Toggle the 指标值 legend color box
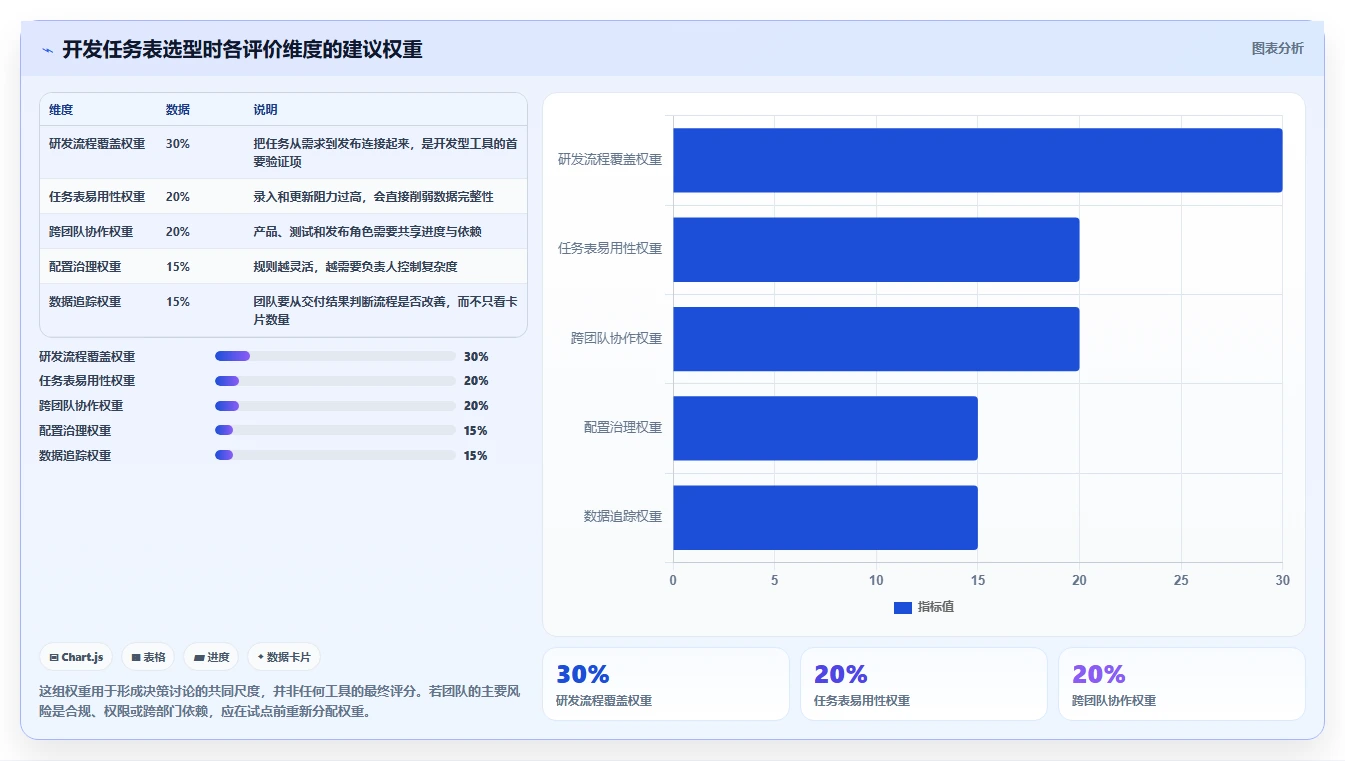 pos(902,607)
